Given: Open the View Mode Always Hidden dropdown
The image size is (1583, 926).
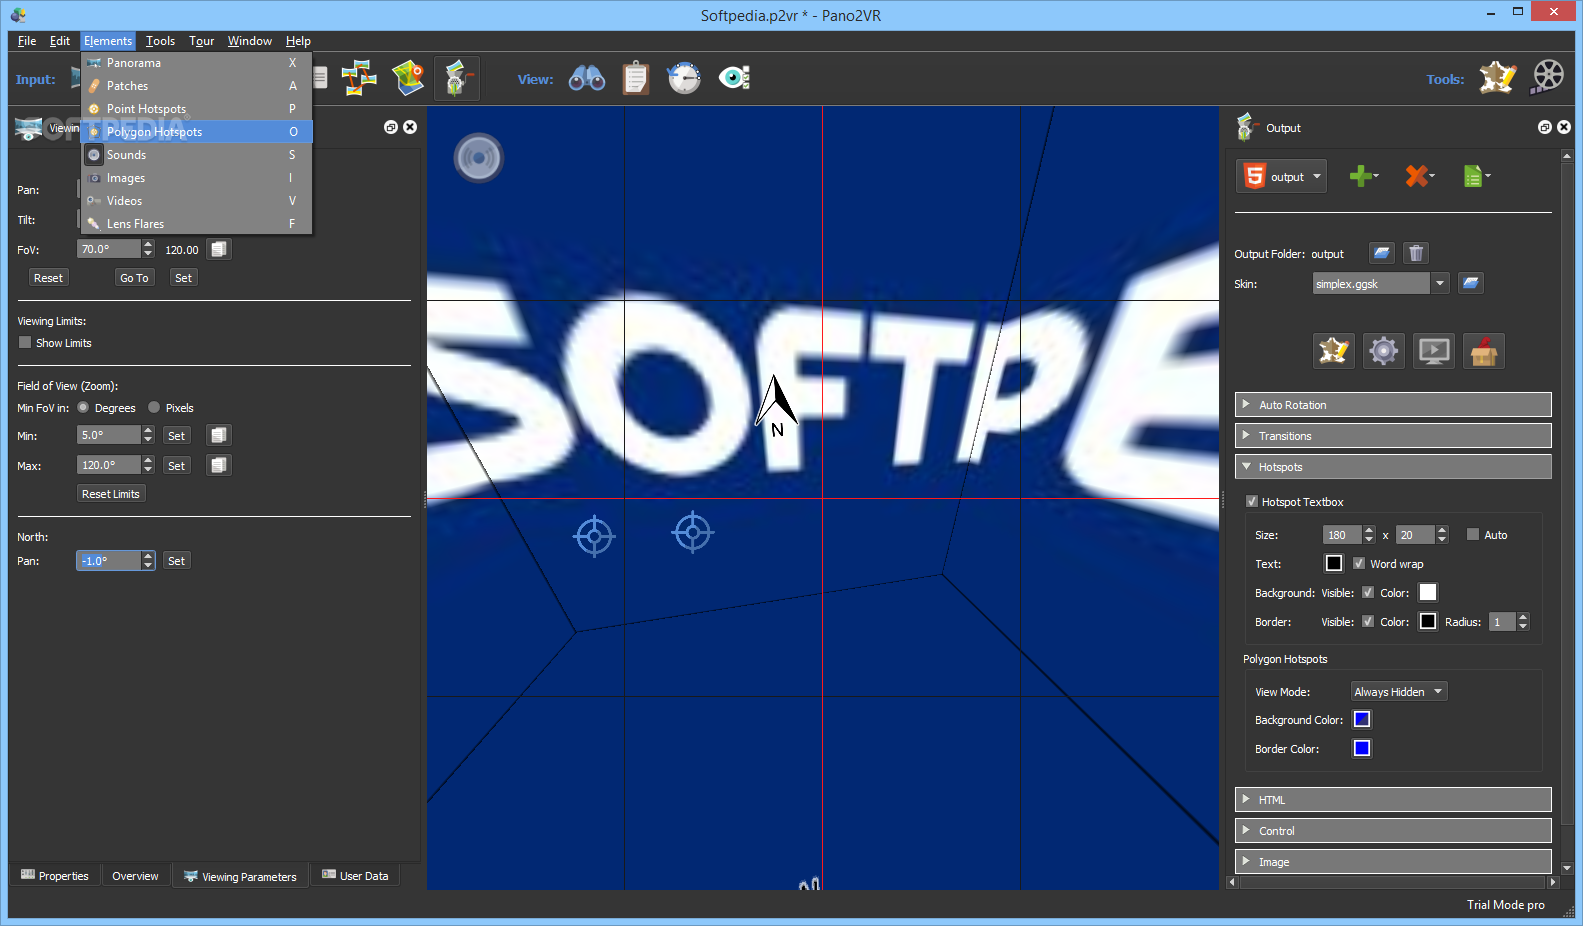Looking at the screenshot, I should point(1399,691).
